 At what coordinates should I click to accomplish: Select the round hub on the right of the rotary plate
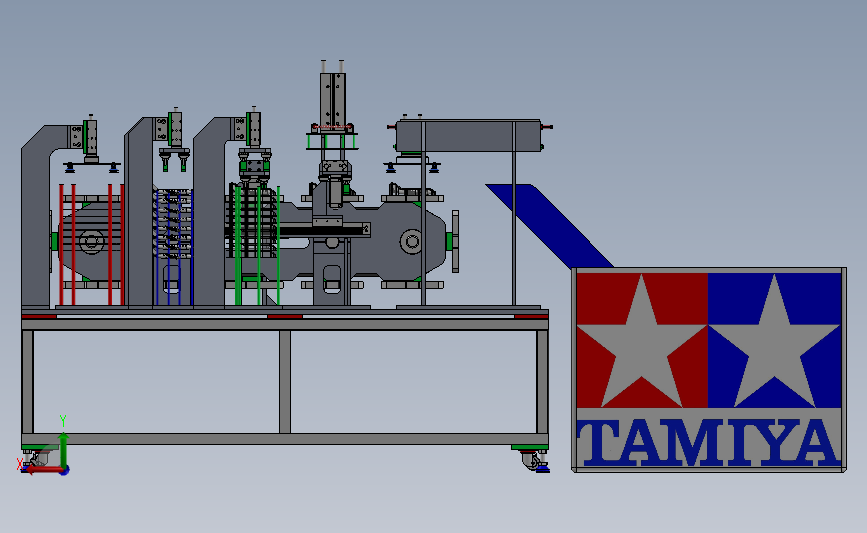pyautogui.click(x=411, y=242)
